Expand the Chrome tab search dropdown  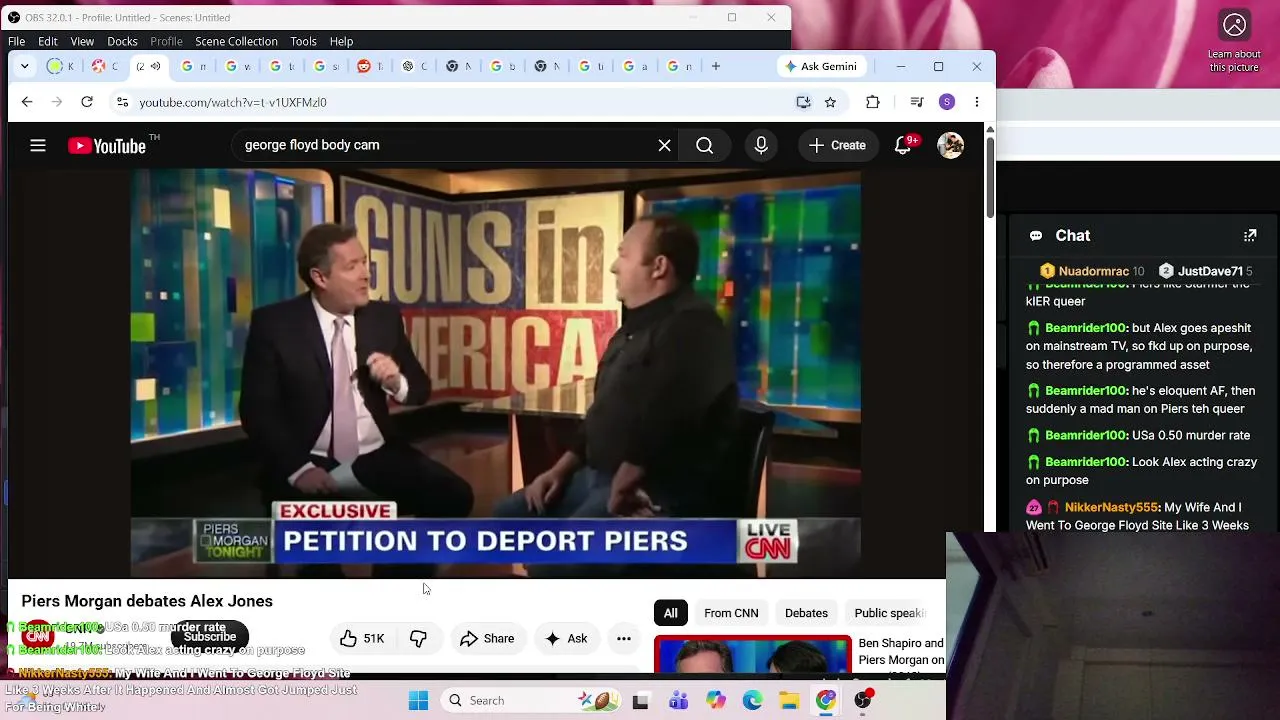(x=25, y=67)
